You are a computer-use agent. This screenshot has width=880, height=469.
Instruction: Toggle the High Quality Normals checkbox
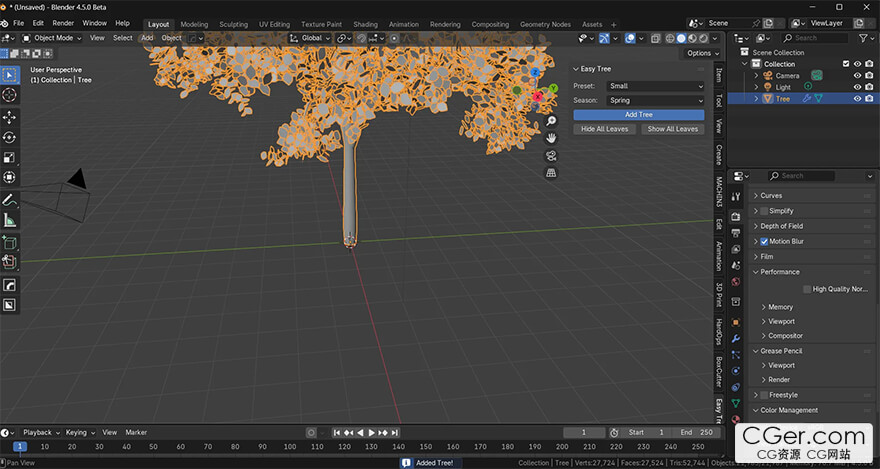[x=806, y=289]
